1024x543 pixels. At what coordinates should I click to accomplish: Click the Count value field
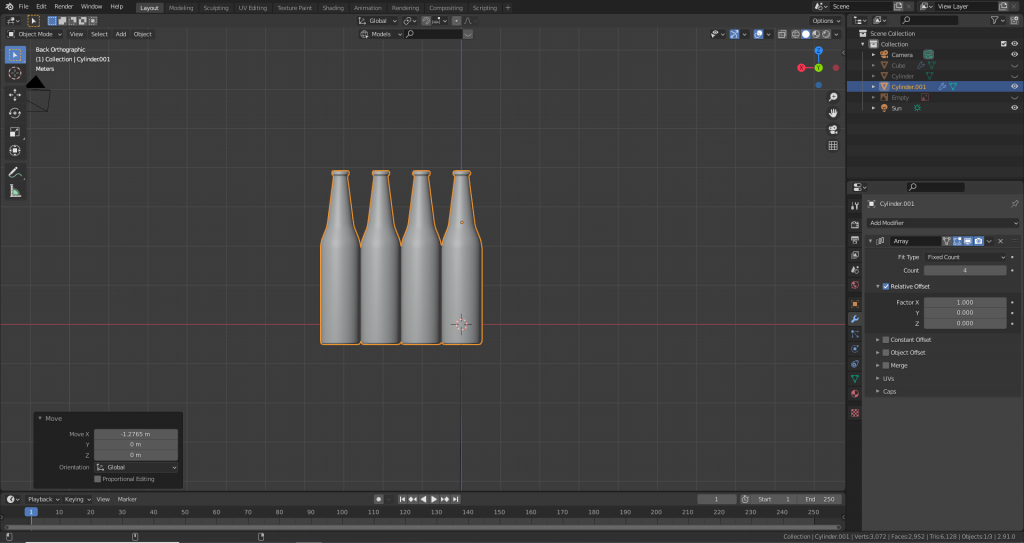(x=965, y=270)
